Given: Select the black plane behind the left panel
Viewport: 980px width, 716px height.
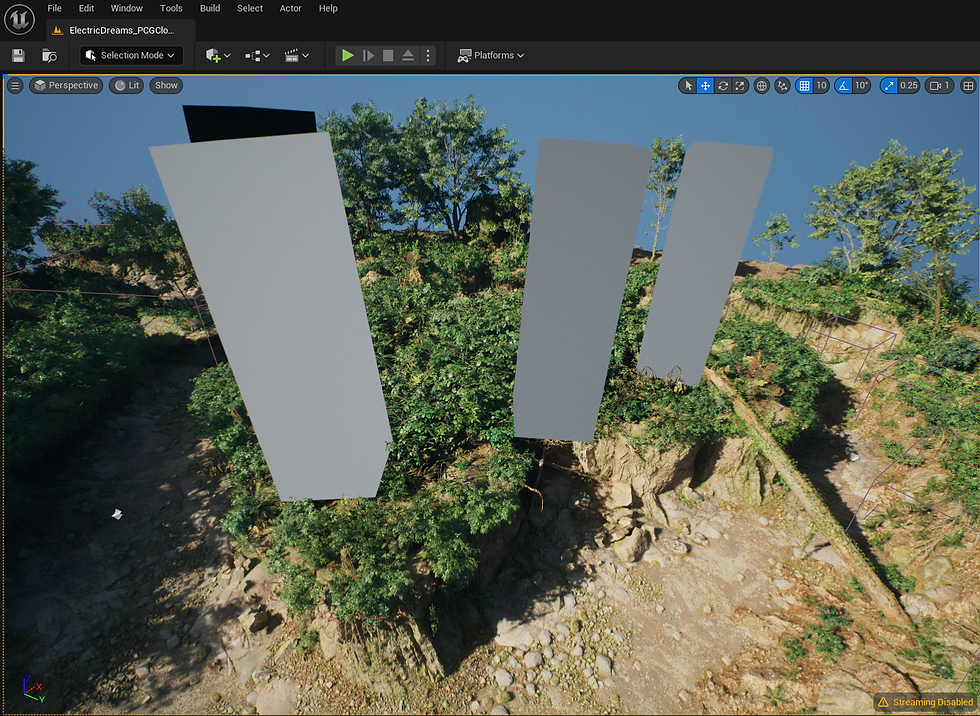Looking at the screenshot, I should [250, 121].
